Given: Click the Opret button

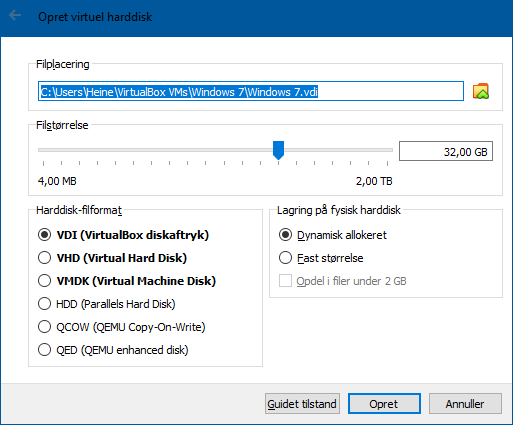Looking at the screenshot, I should (384, 404).
